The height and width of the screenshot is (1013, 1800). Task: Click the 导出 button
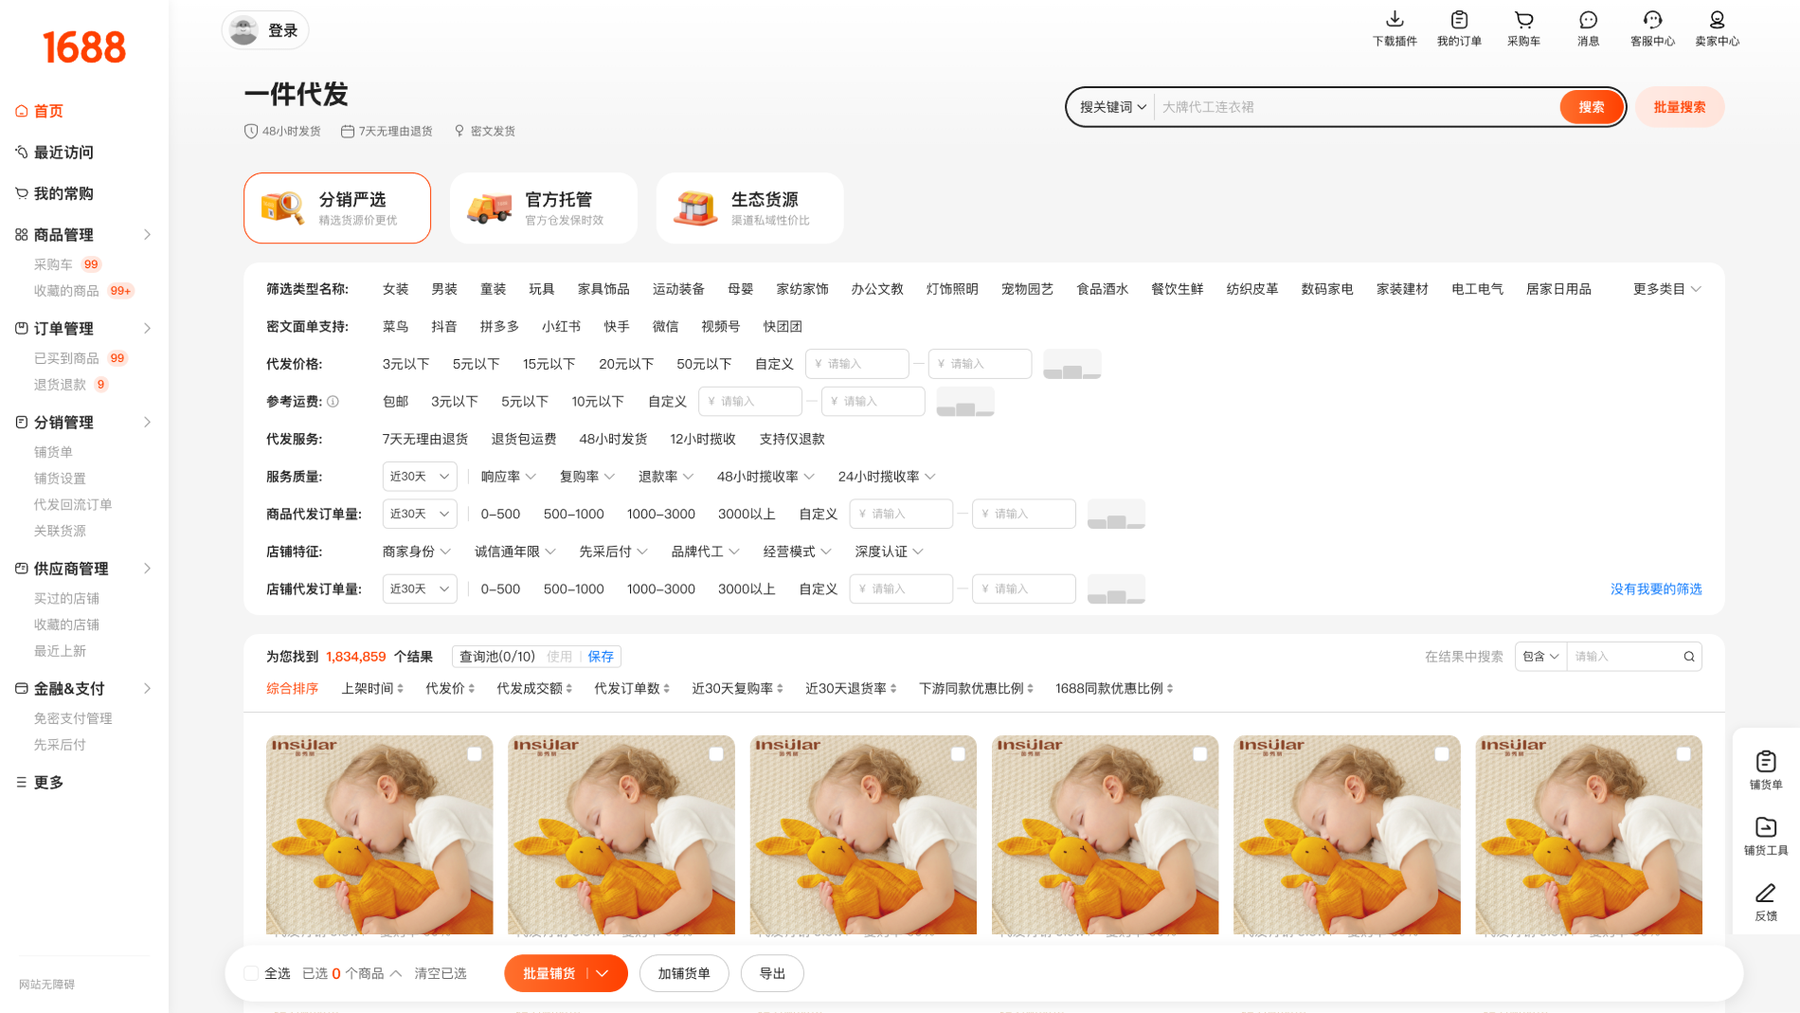tap(772, 973)
